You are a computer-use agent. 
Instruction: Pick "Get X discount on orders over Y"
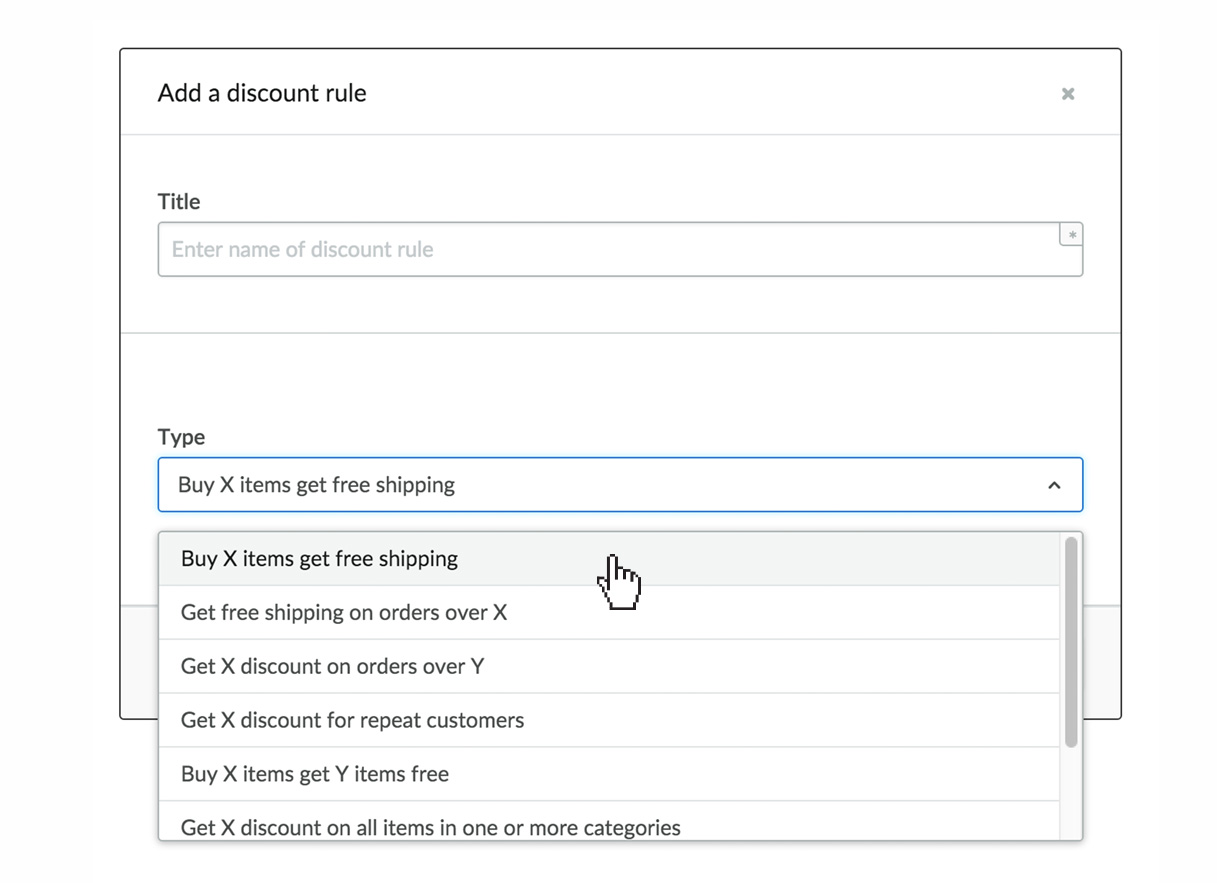click(332, 666)
